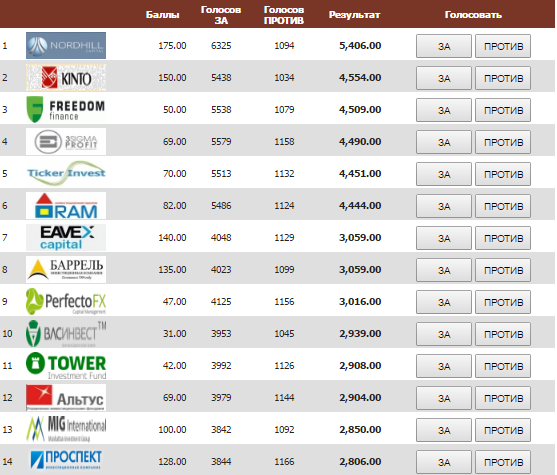This screenshot has height=475, width=557.
Task: Vote ЗА for Nordhill Capital
Action: [444, 46]
